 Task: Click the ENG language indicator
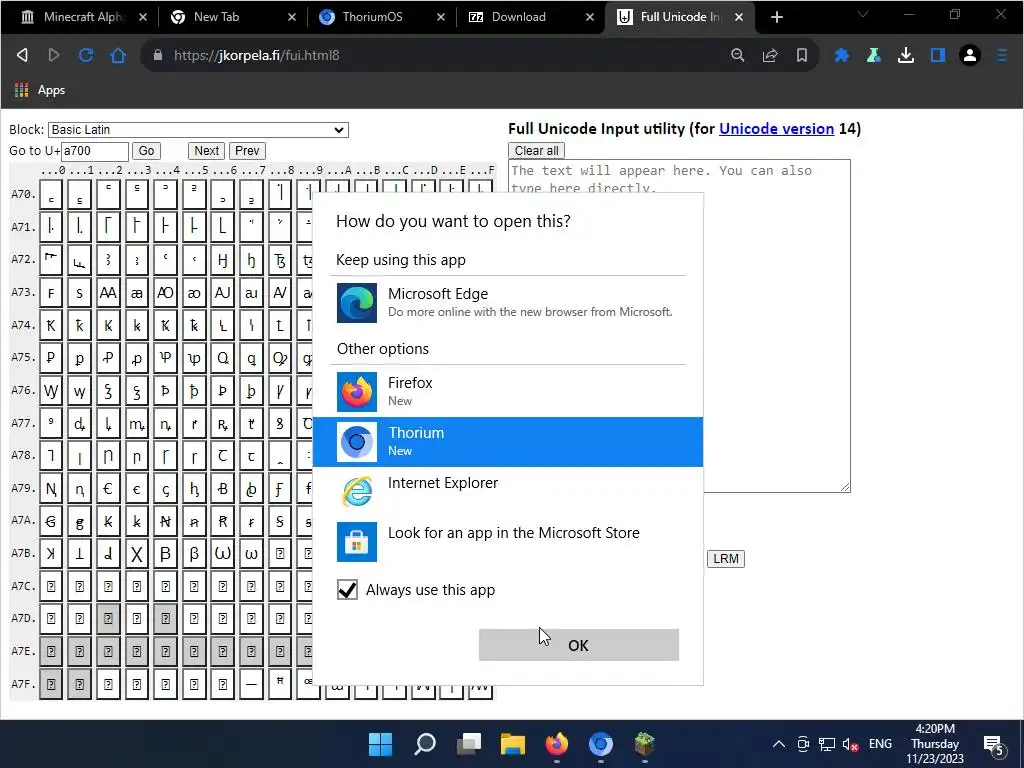click(880, 744)
